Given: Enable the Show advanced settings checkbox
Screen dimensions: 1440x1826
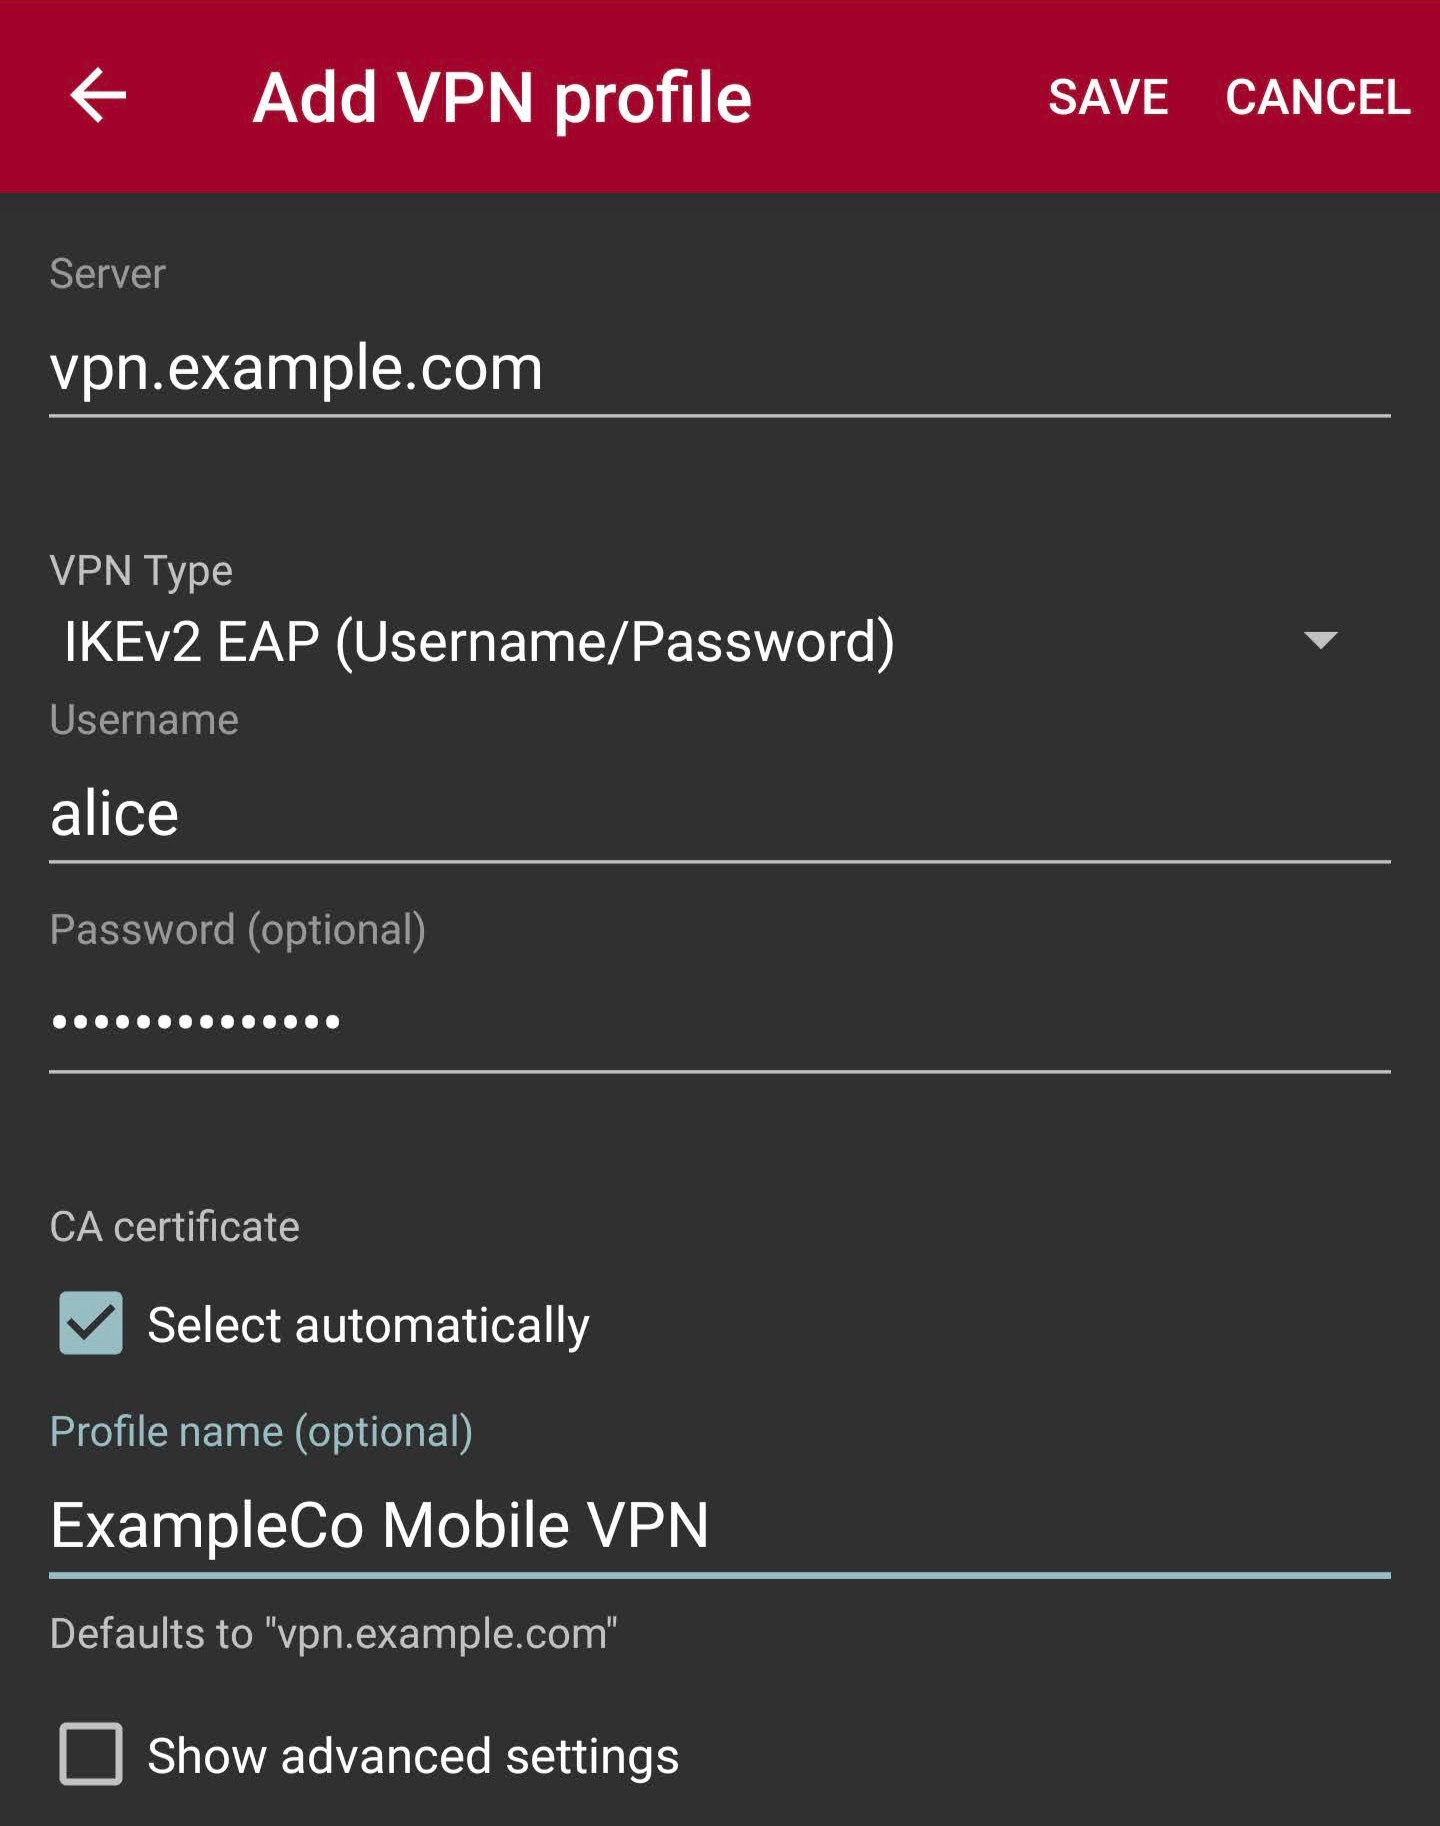Looking at the screenshot, I should [91, 1753].
